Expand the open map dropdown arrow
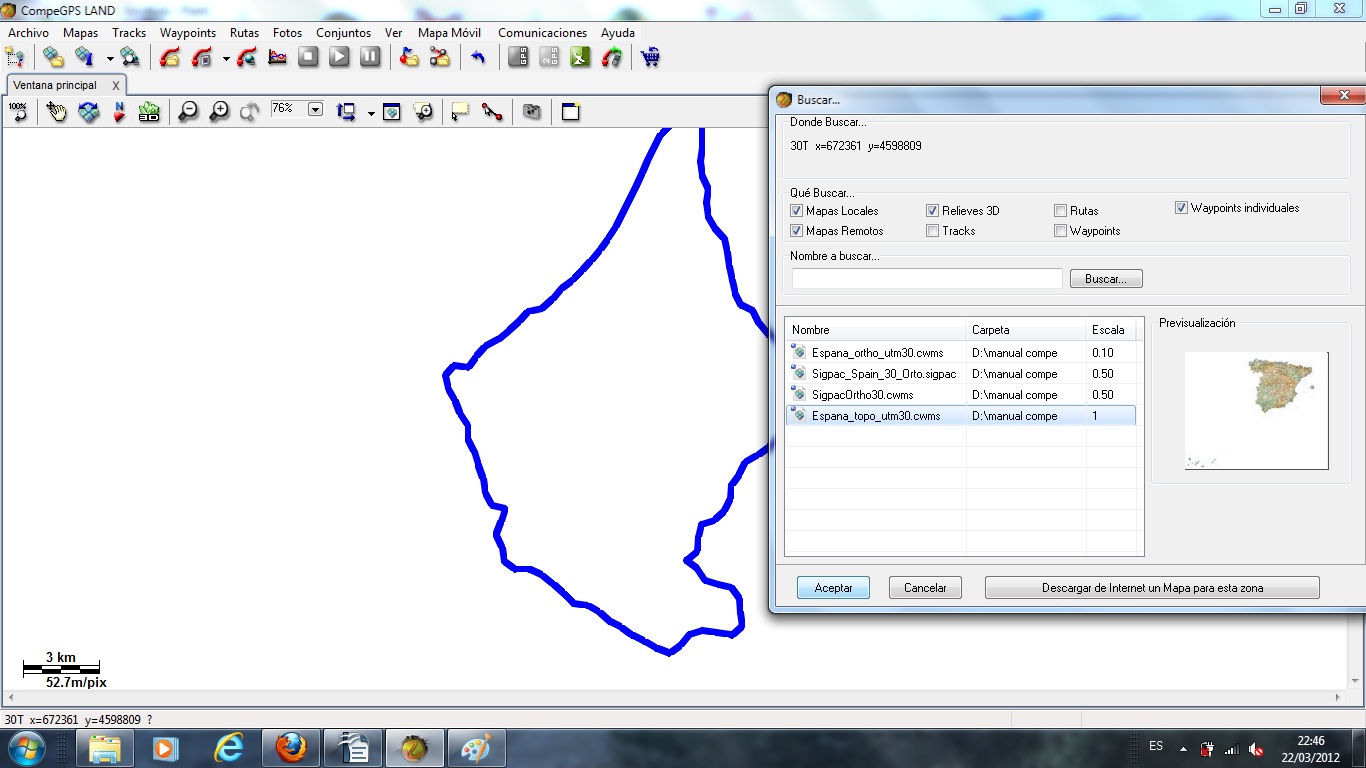The width and height of the screenshot is (1366, 768). [x=110, y=58]
